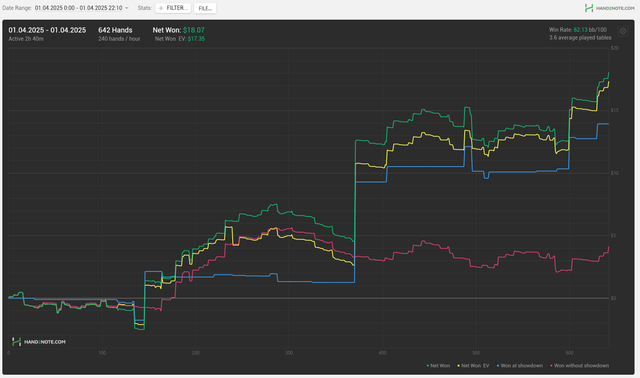Toggle the Net Won legend series

pos(438,366)
